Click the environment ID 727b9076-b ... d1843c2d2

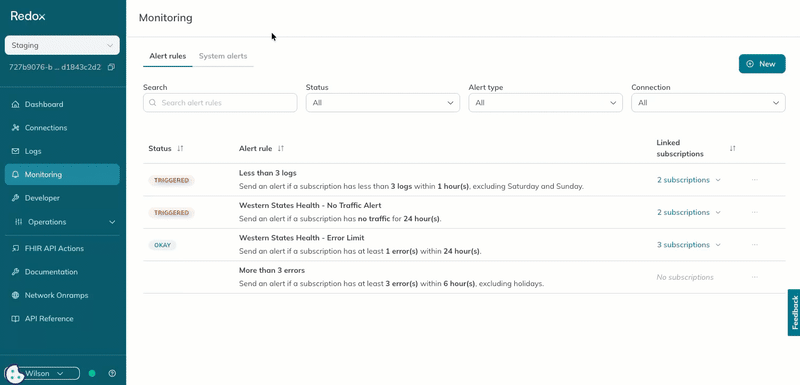coord(55,67)
